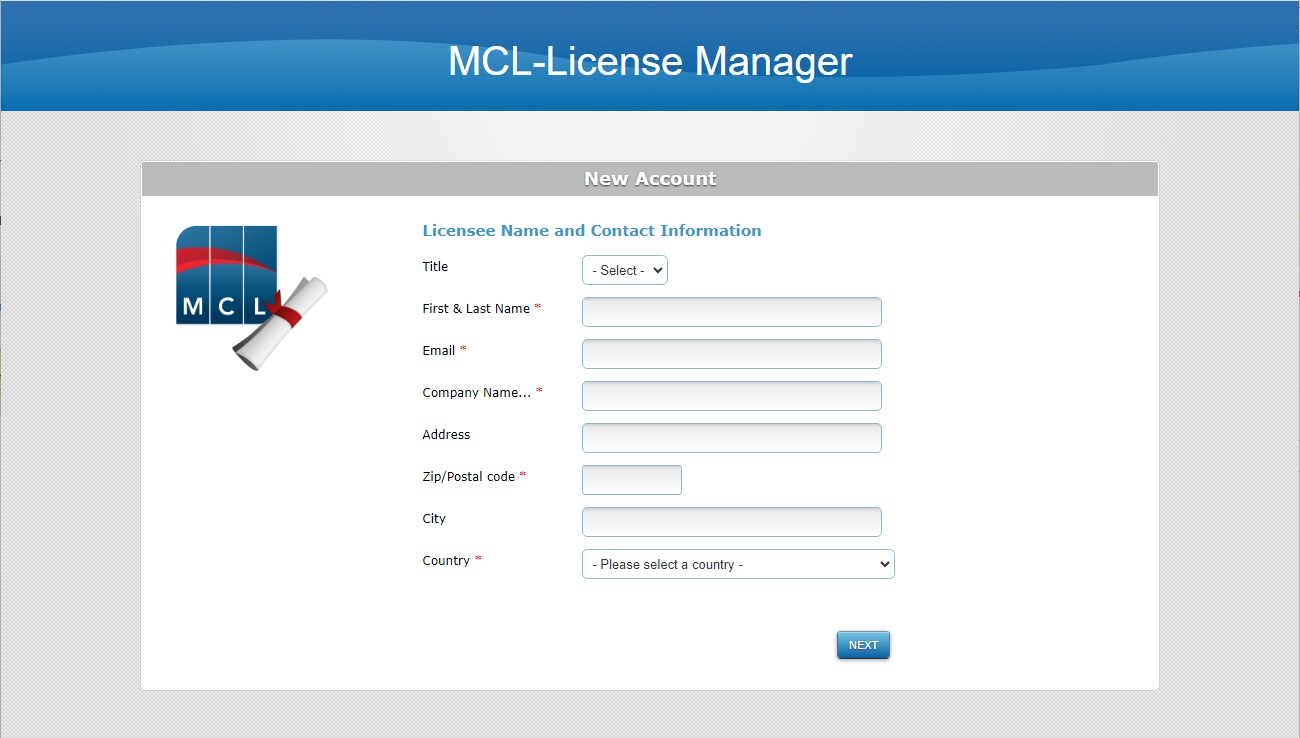Image resolution: width=1300 pixels, height=738 pixels.
Task: Open the Title select dropdown
Action: click(625, 270)
